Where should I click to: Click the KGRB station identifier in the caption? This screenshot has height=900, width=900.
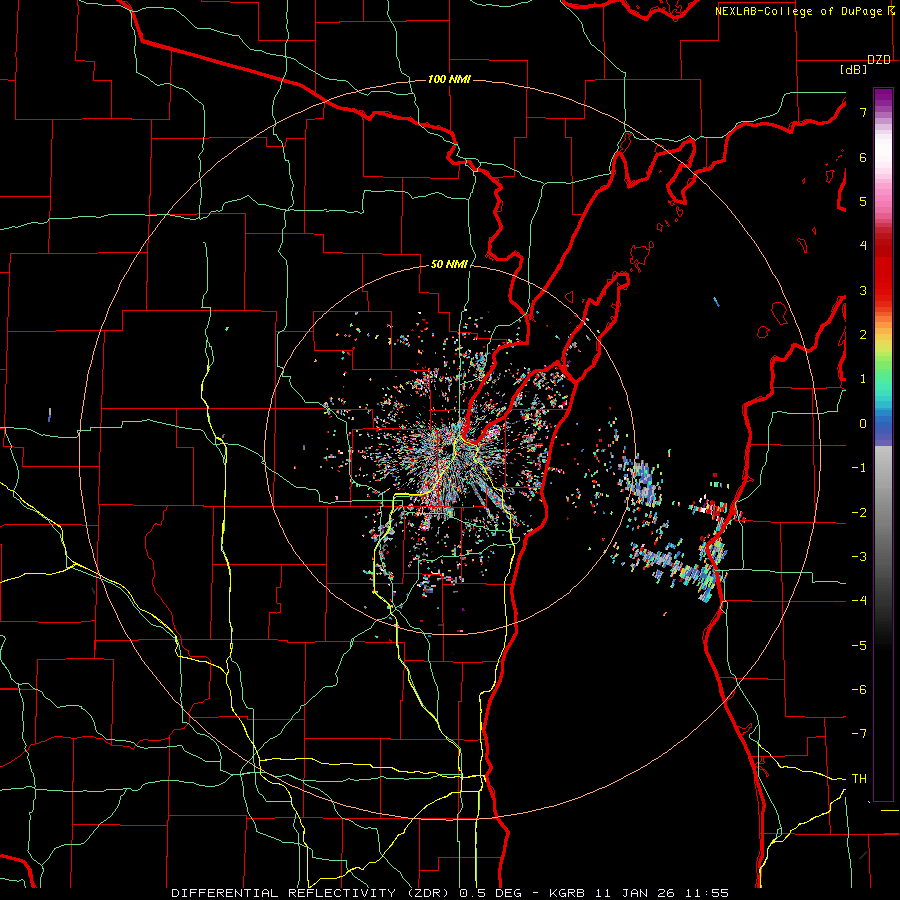567,893
